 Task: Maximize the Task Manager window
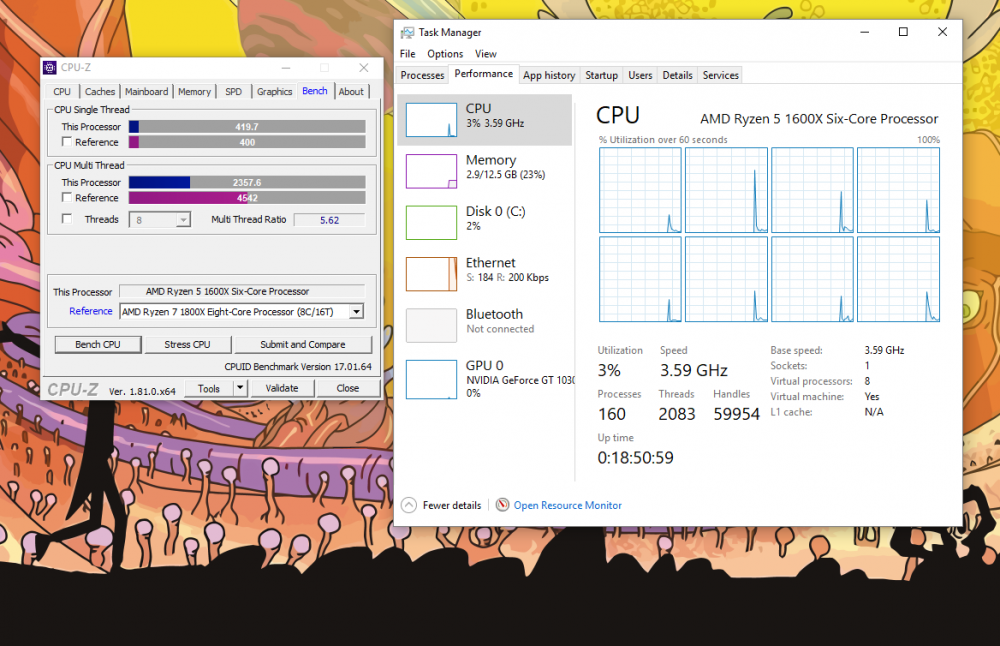[x=903, y=32]
